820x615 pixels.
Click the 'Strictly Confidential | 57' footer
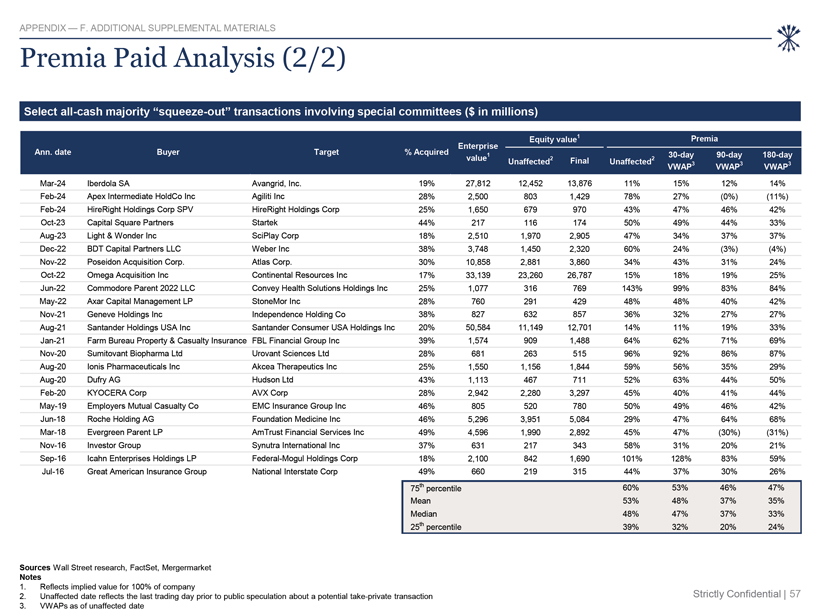point(747,594)
